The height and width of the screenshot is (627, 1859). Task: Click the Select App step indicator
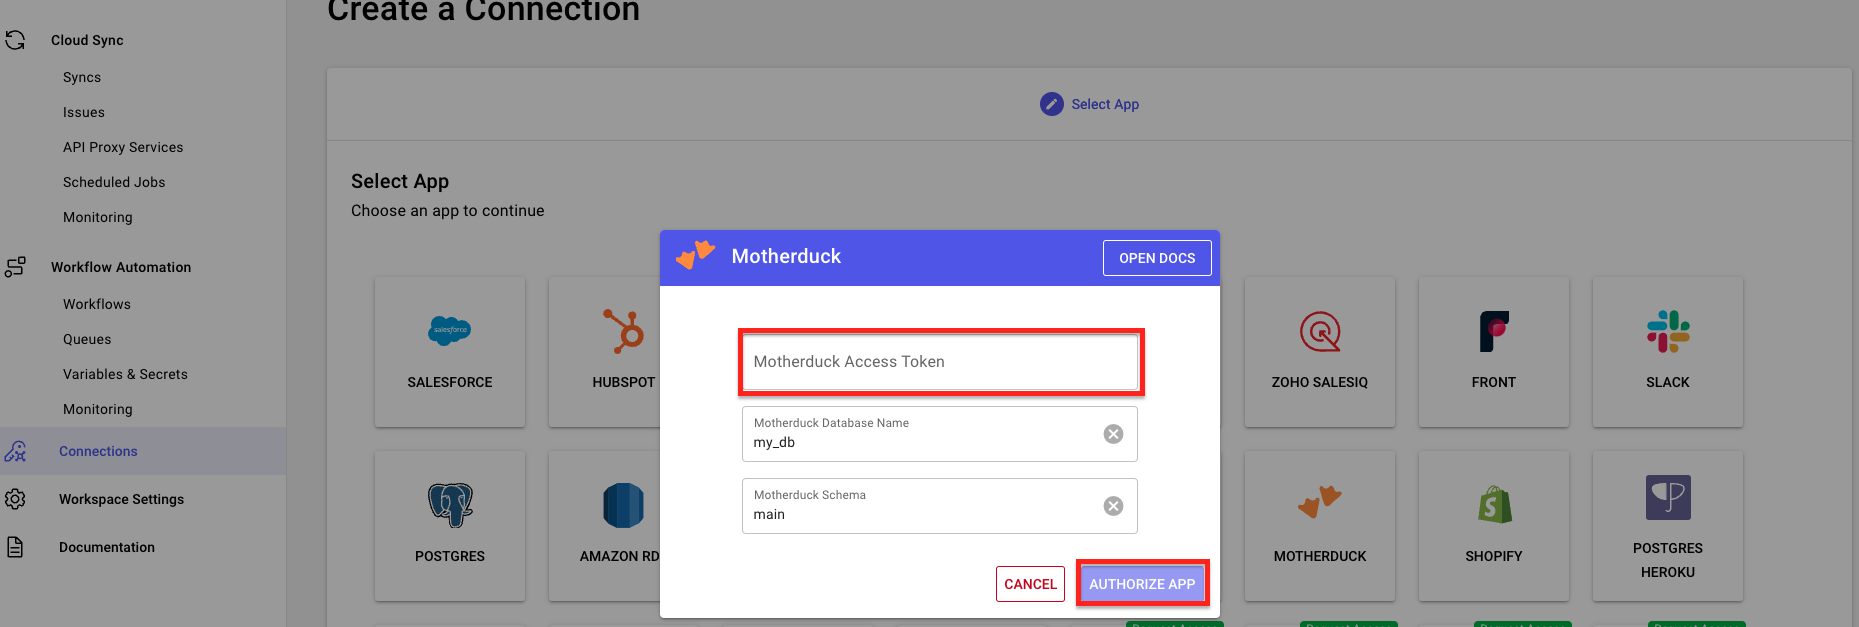tap(1089, 104)
